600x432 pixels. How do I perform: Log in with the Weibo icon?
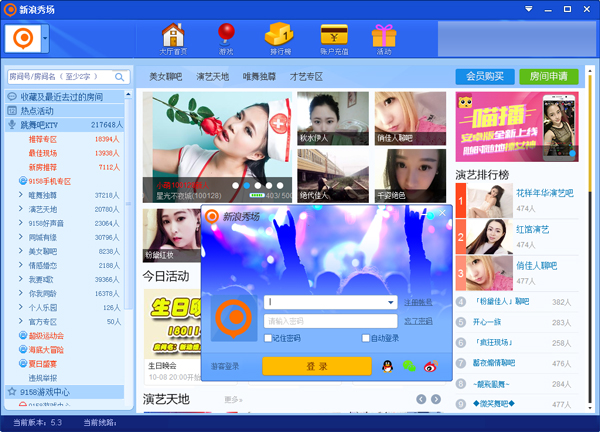tap(431, 366)
